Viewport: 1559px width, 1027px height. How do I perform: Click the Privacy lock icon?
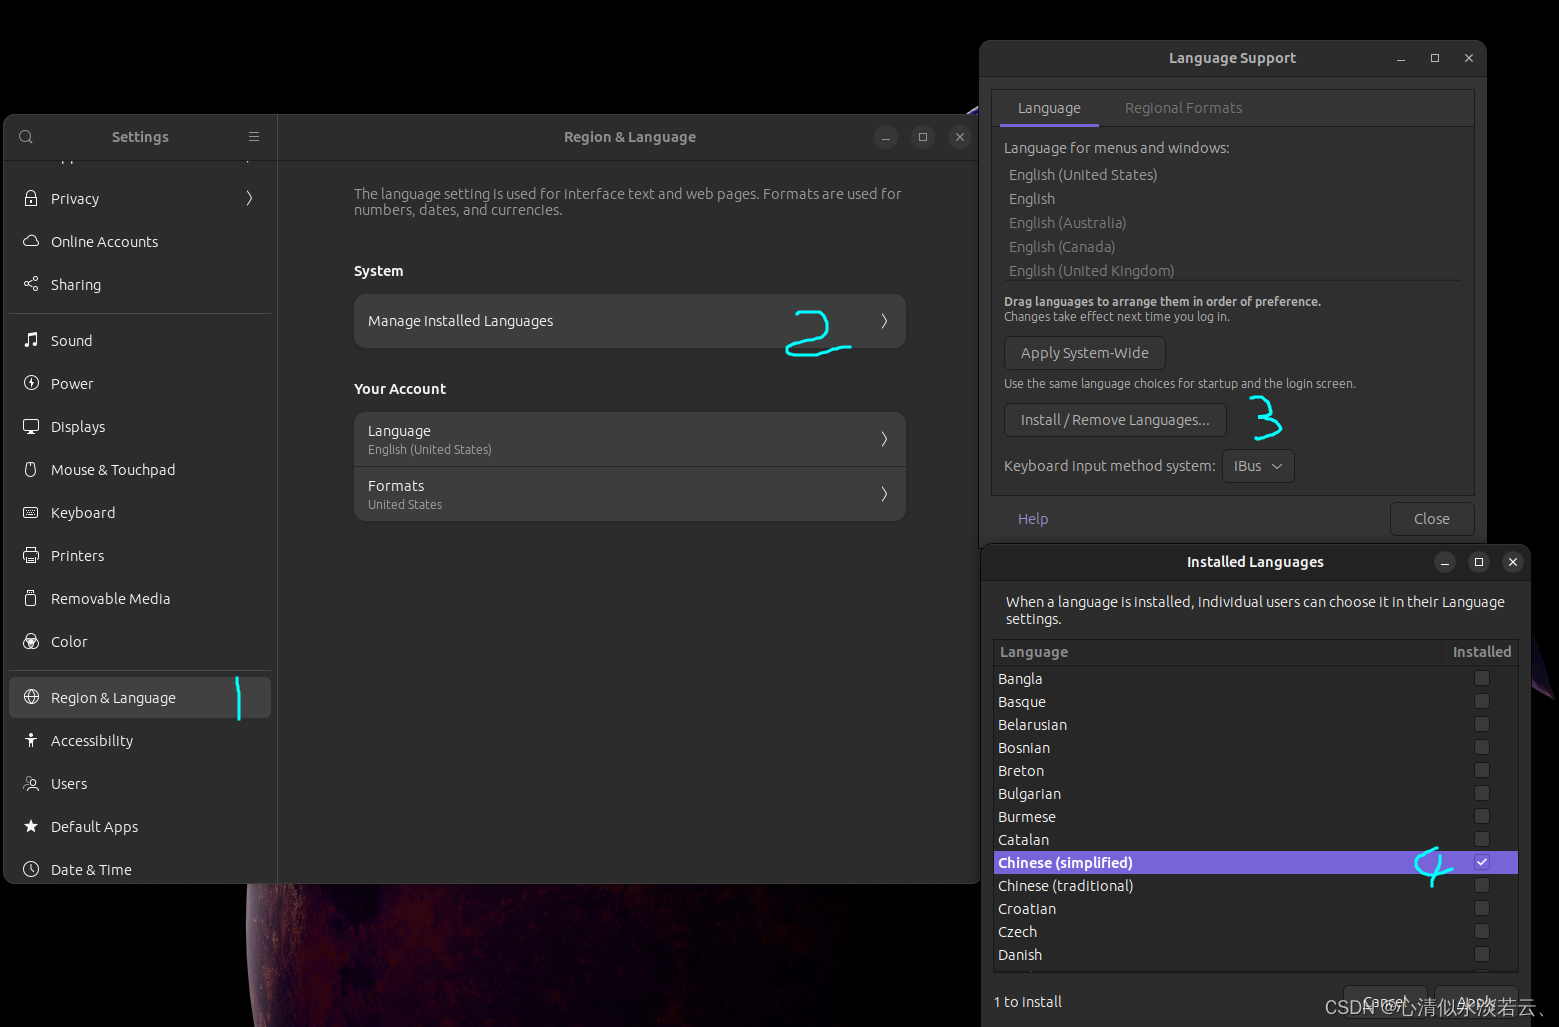[x=31, y=198]
